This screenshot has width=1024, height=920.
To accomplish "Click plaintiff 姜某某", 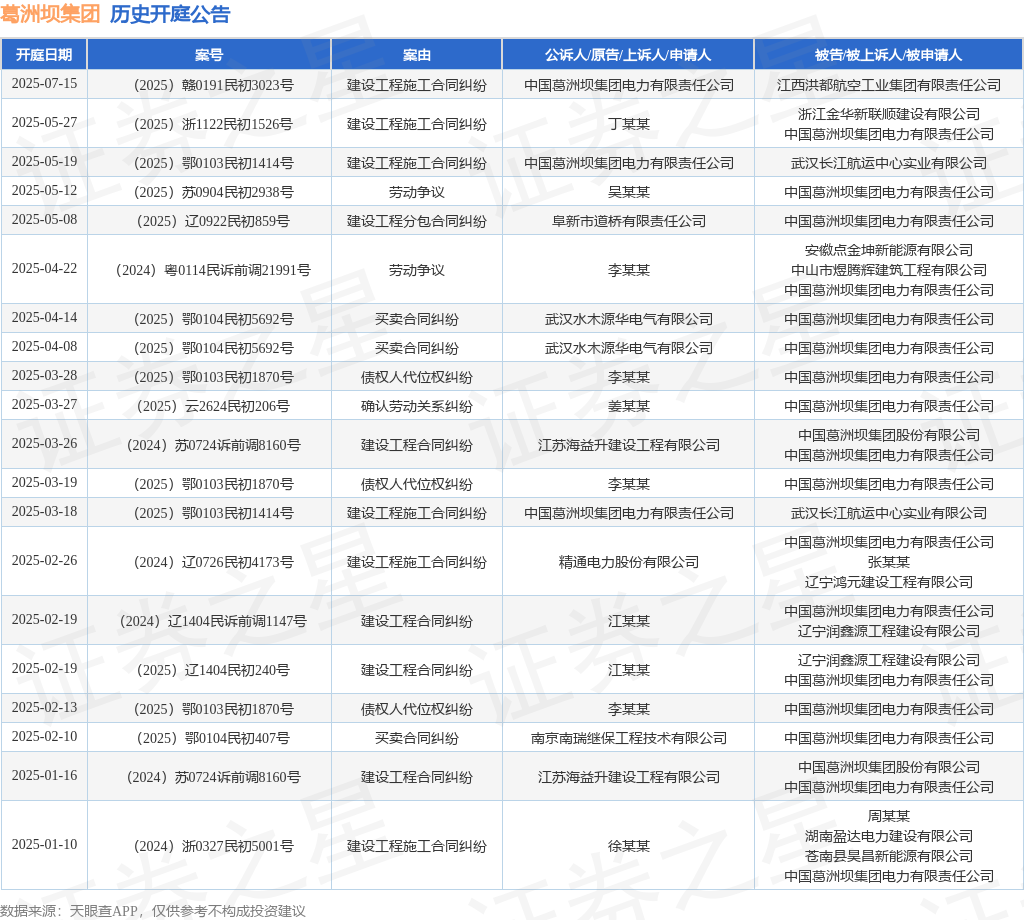I will [629, 406].
